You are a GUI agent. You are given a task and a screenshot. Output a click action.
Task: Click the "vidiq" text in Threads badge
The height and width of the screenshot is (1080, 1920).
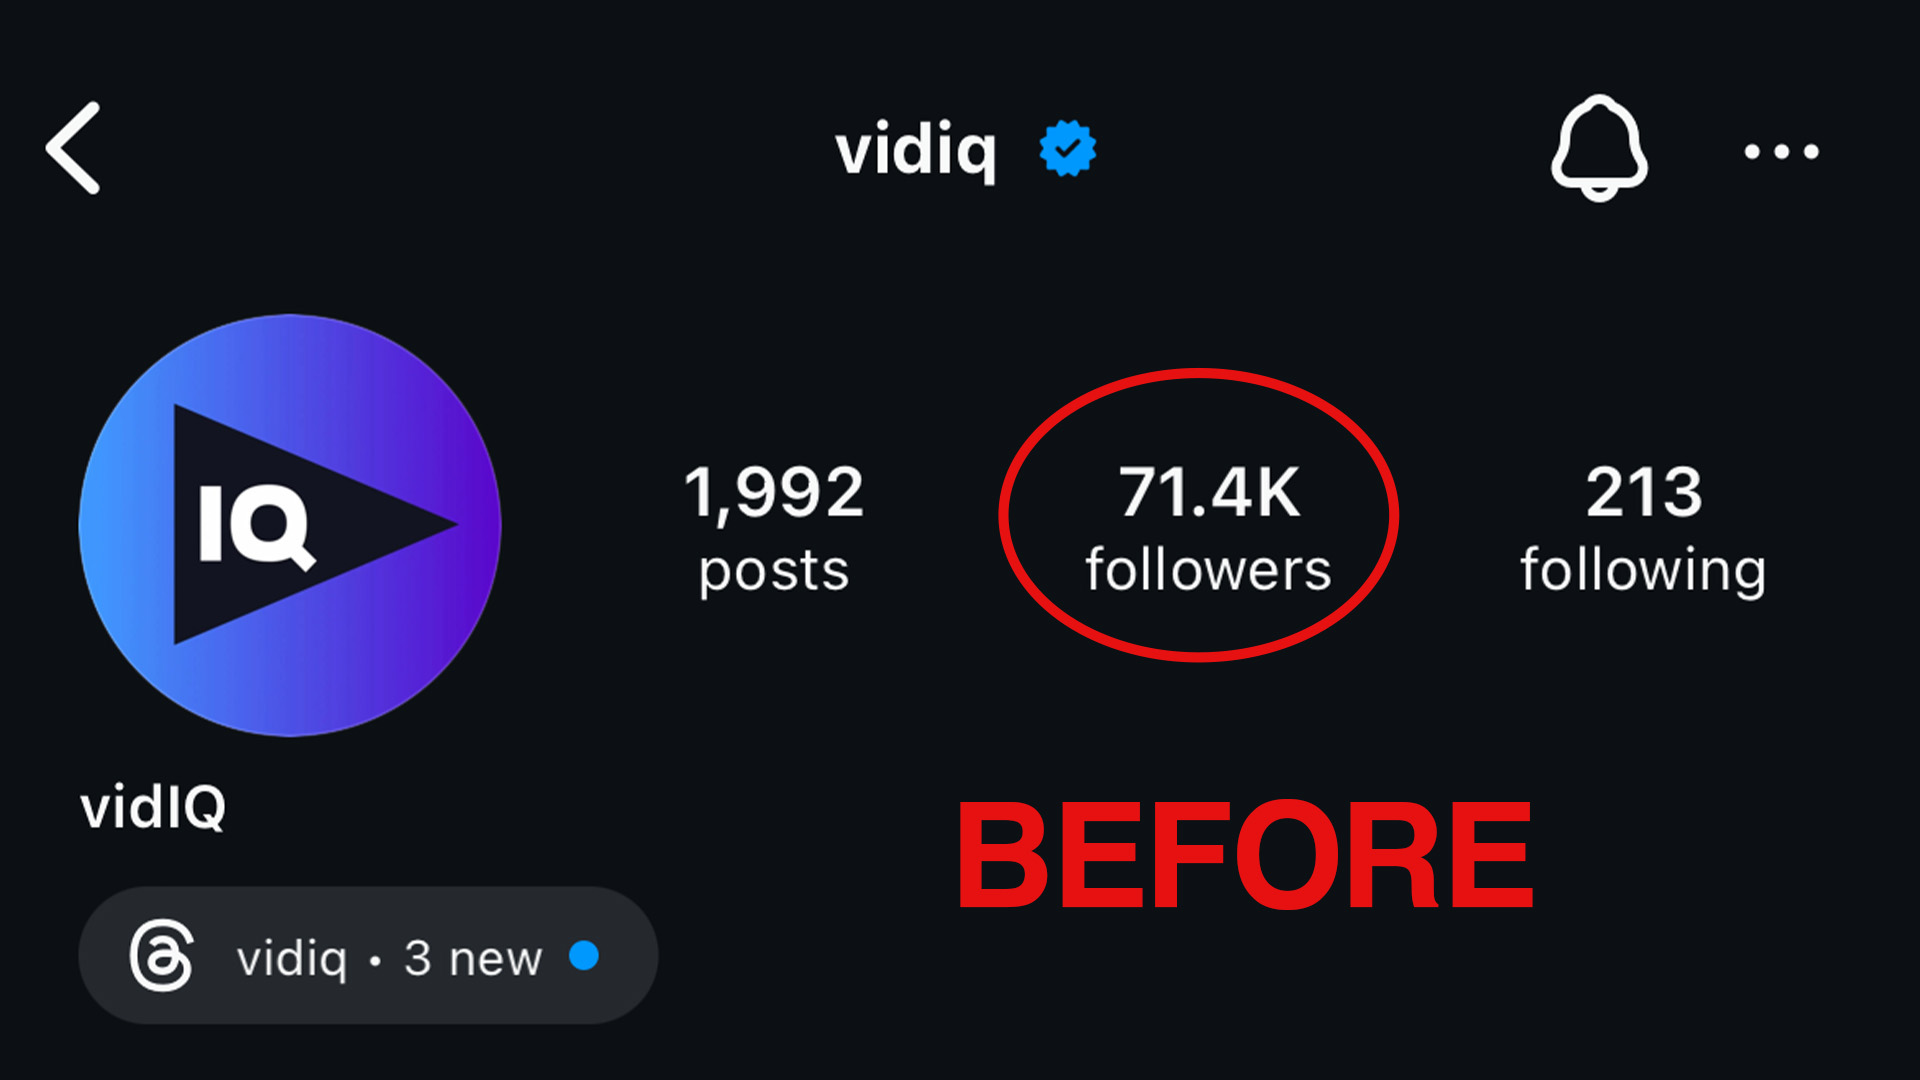pyautogui.click(x=292, y=958)
